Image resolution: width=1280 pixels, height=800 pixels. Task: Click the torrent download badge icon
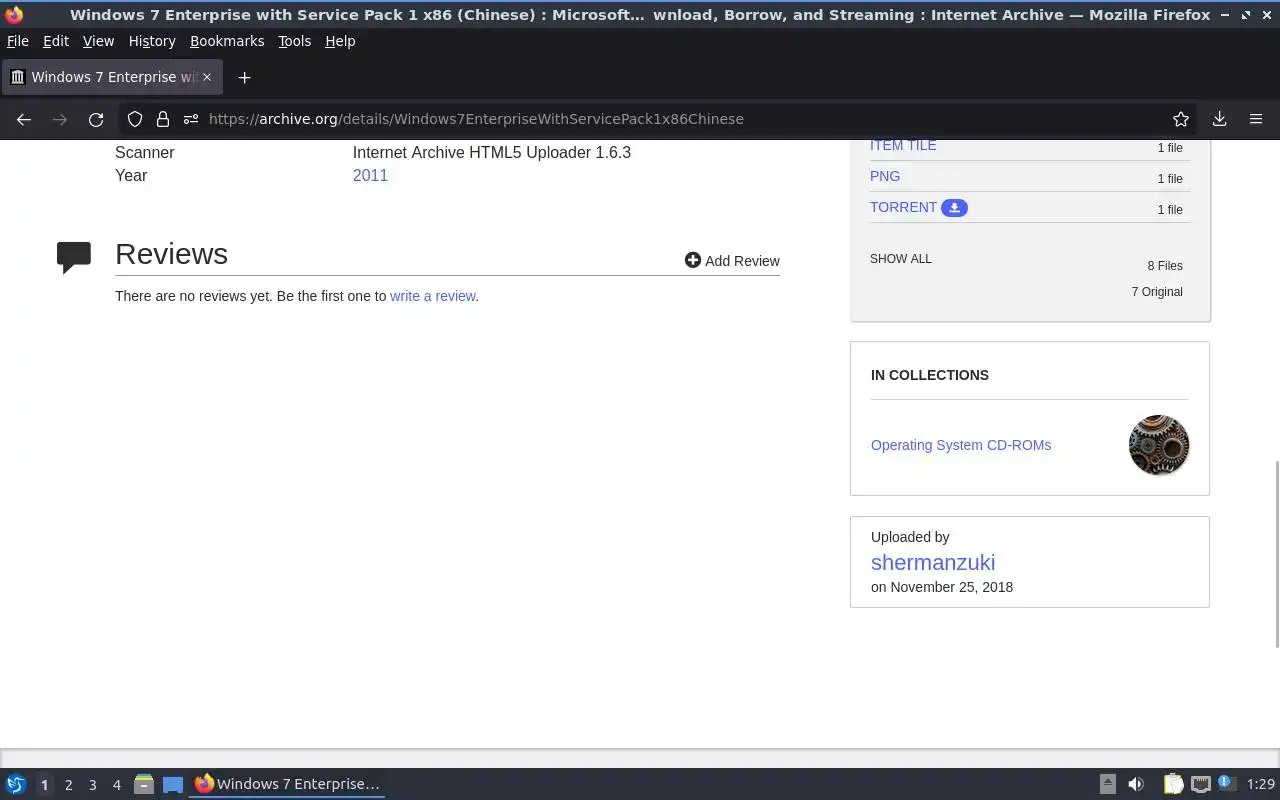954,208
